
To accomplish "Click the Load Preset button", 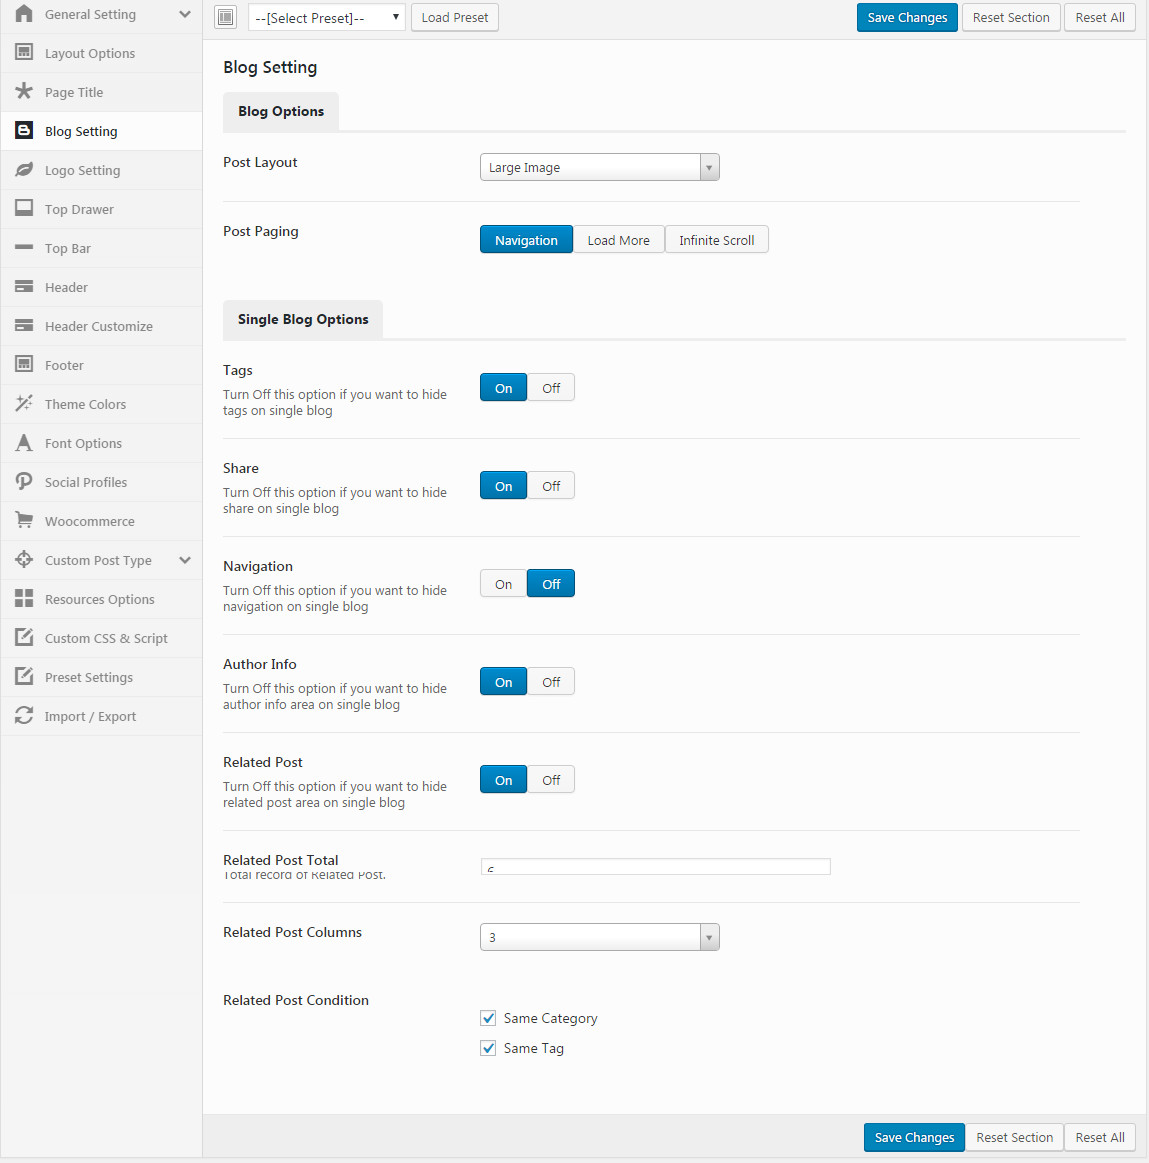I will pos(455,17).
